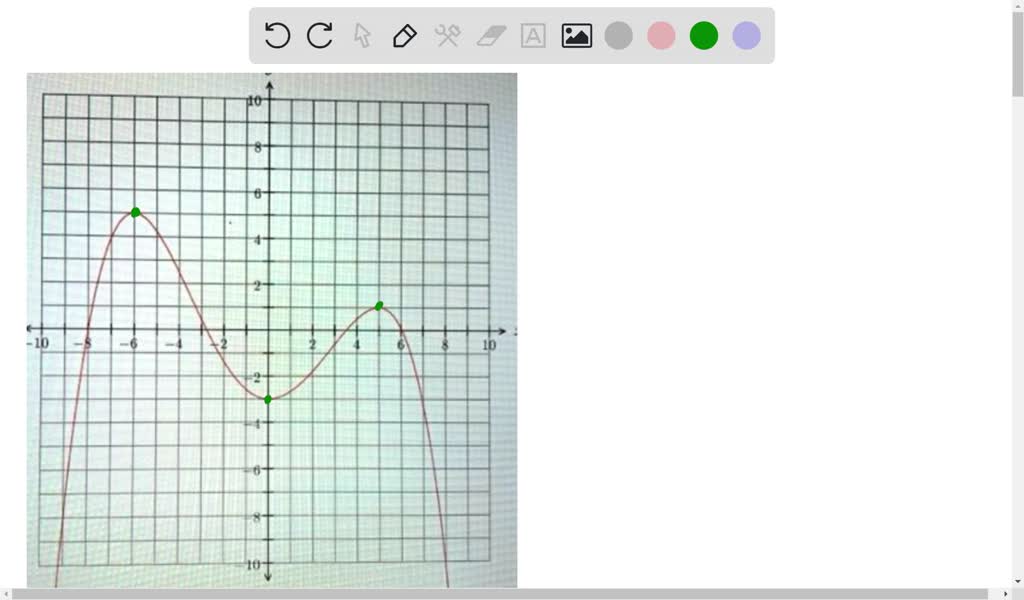Select the Pointer tool
The height and width of the screenshot is (600, 1024).
pos(361,35)
